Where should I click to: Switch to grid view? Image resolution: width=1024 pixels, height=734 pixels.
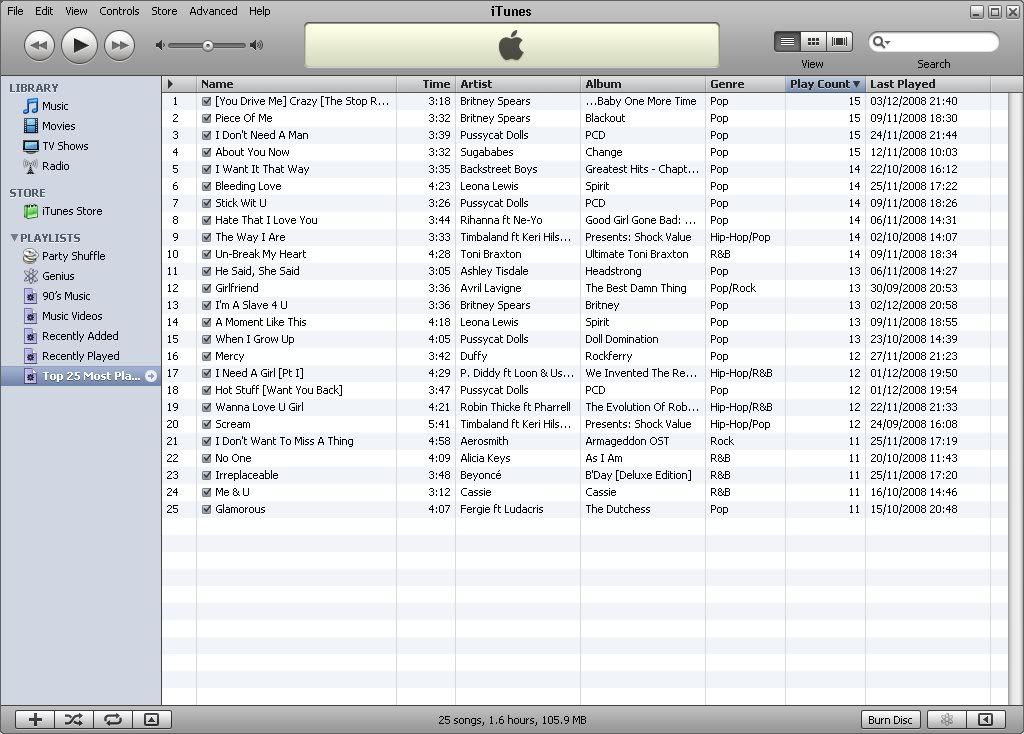(813, 42)
